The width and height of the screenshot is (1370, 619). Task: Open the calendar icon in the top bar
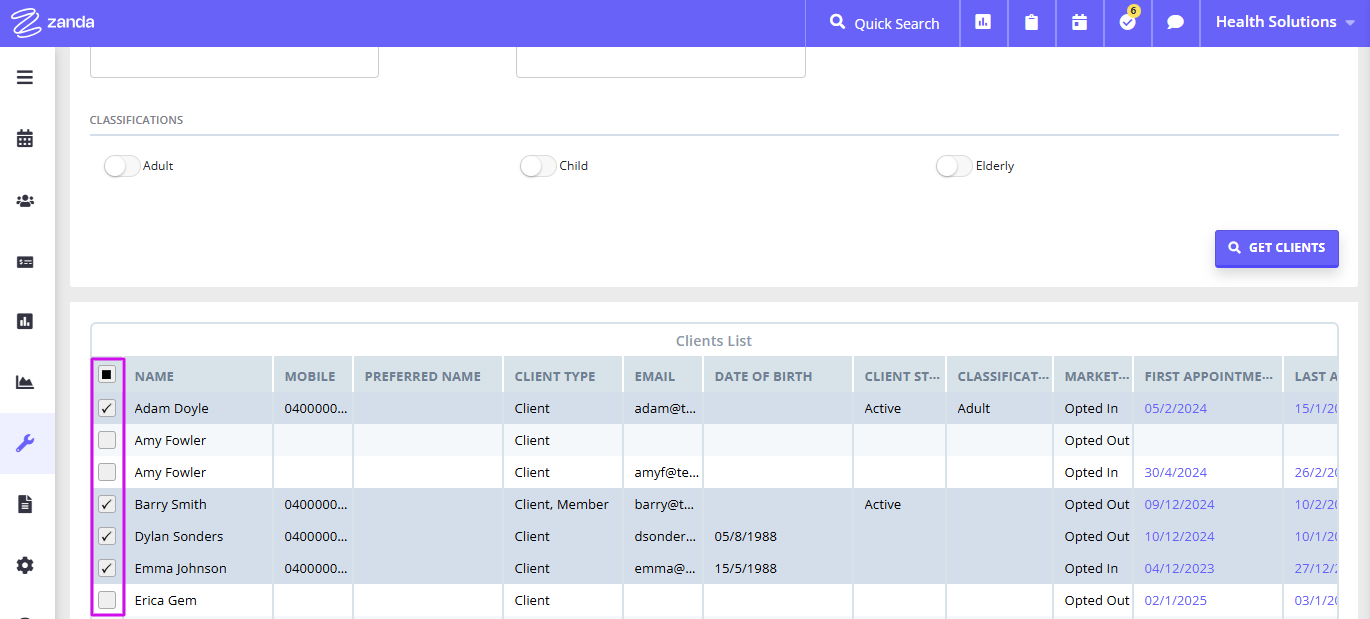tap(1079, 23)
